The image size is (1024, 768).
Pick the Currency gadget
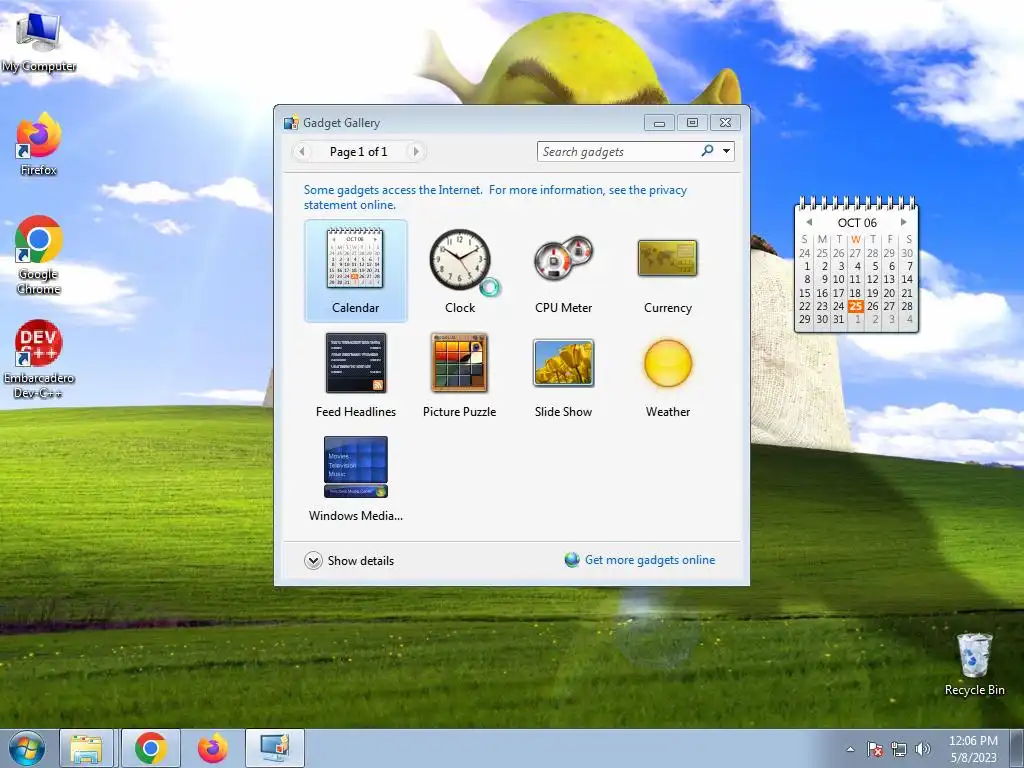667,270
